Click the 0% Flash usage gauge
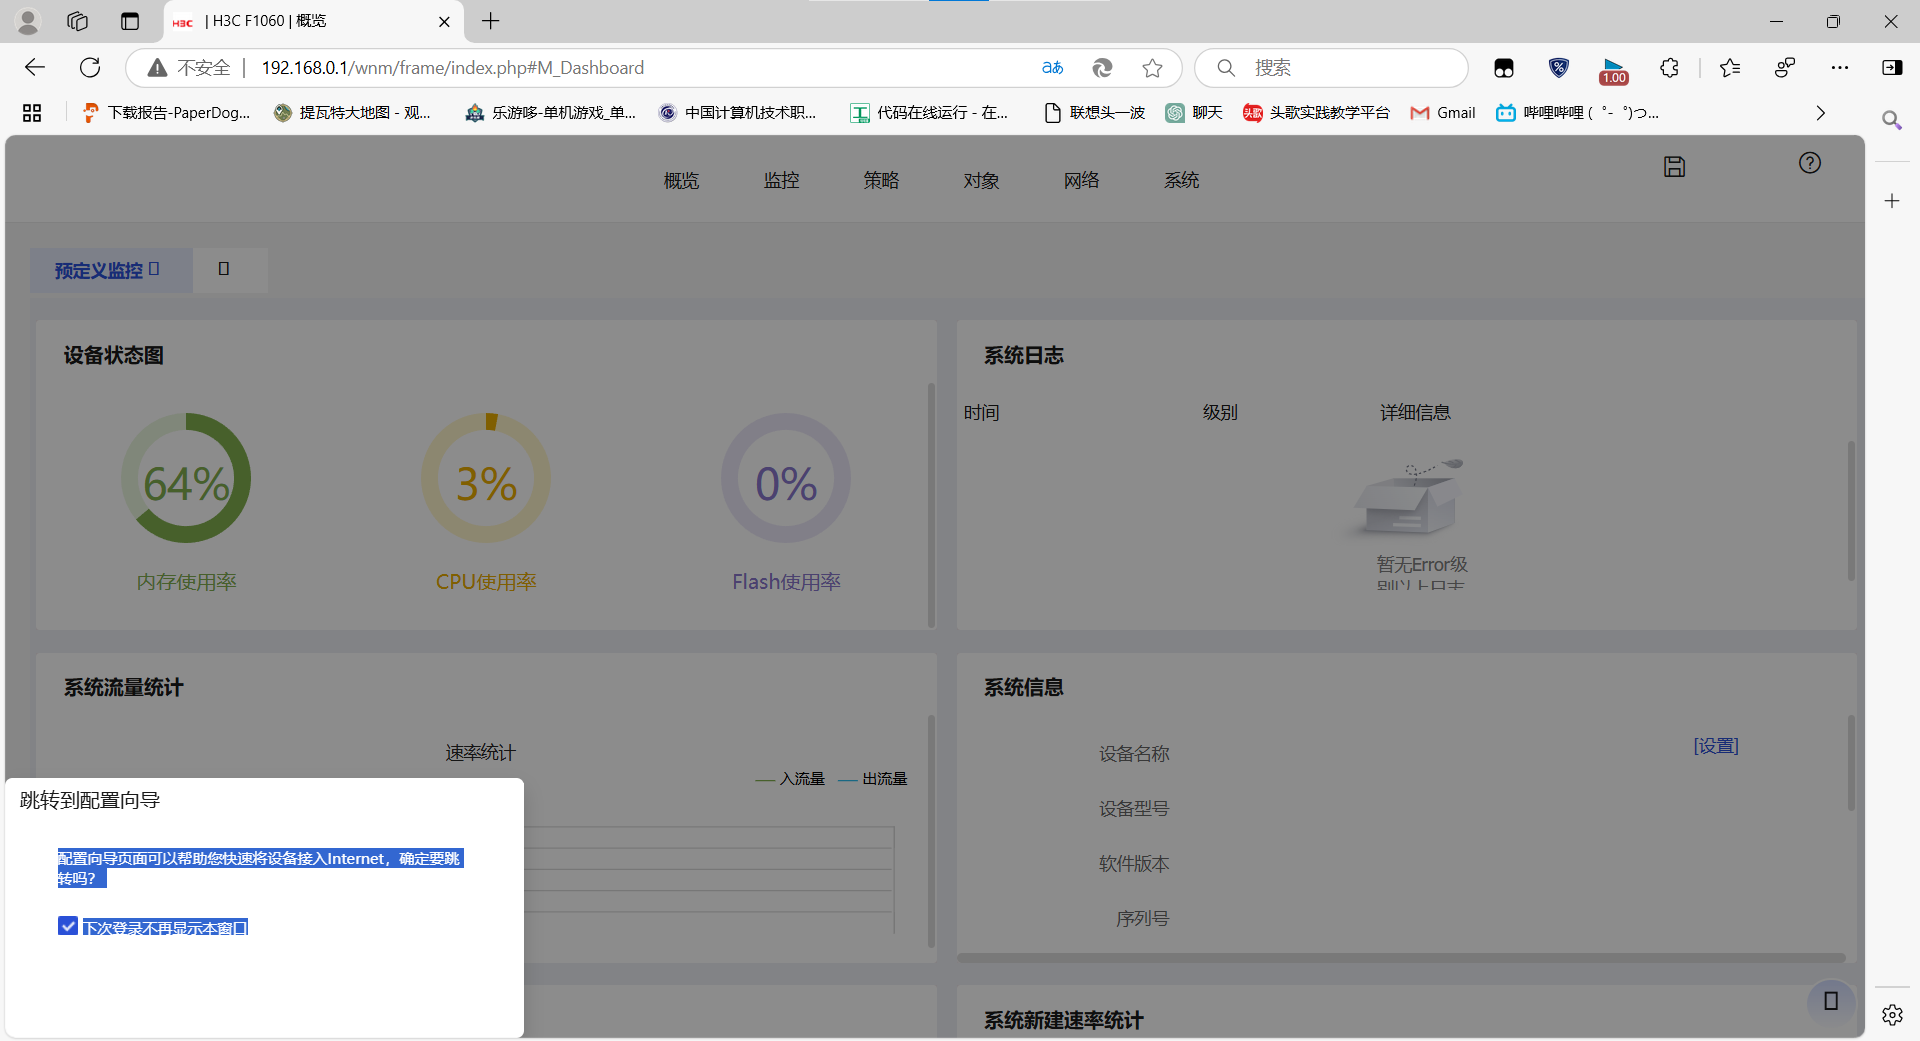1920x1041 pixels. [x=786, y=479]
